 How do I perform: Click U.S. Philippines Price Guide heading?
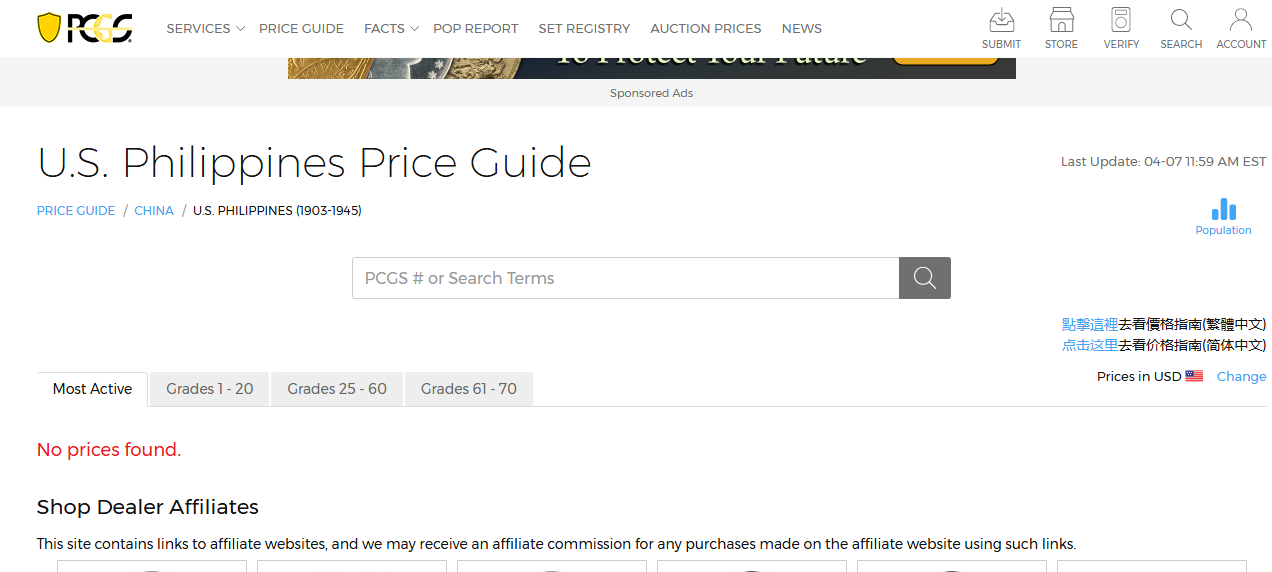point(314,162)
